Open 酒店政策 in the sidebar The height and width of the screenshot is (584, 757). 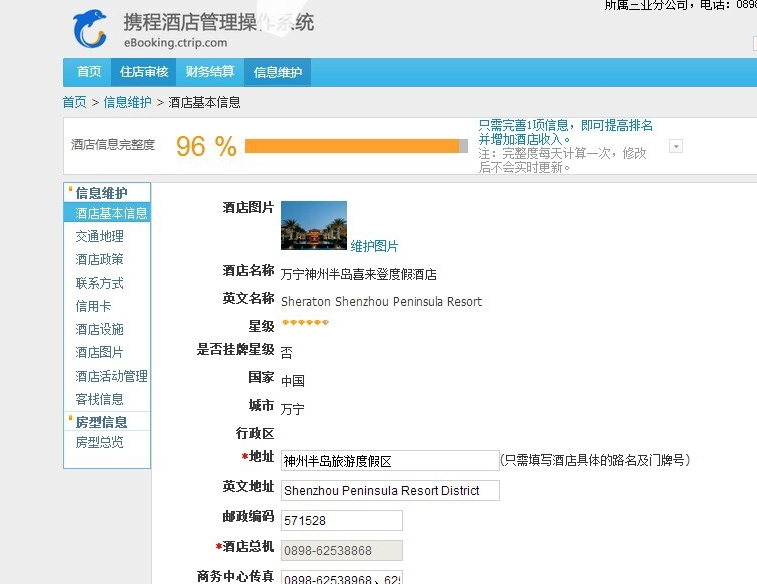99,259
